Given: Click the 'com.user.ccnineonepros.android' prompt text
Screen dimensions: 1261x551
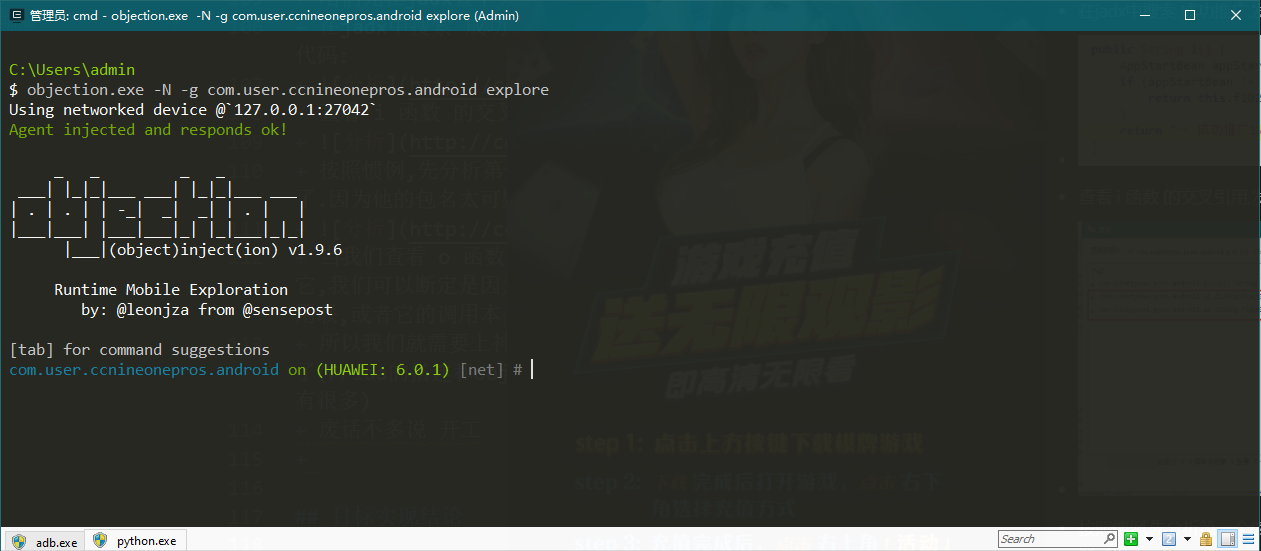Looking at the screenshot, I should pyautogui.click(x=144, y=370).
